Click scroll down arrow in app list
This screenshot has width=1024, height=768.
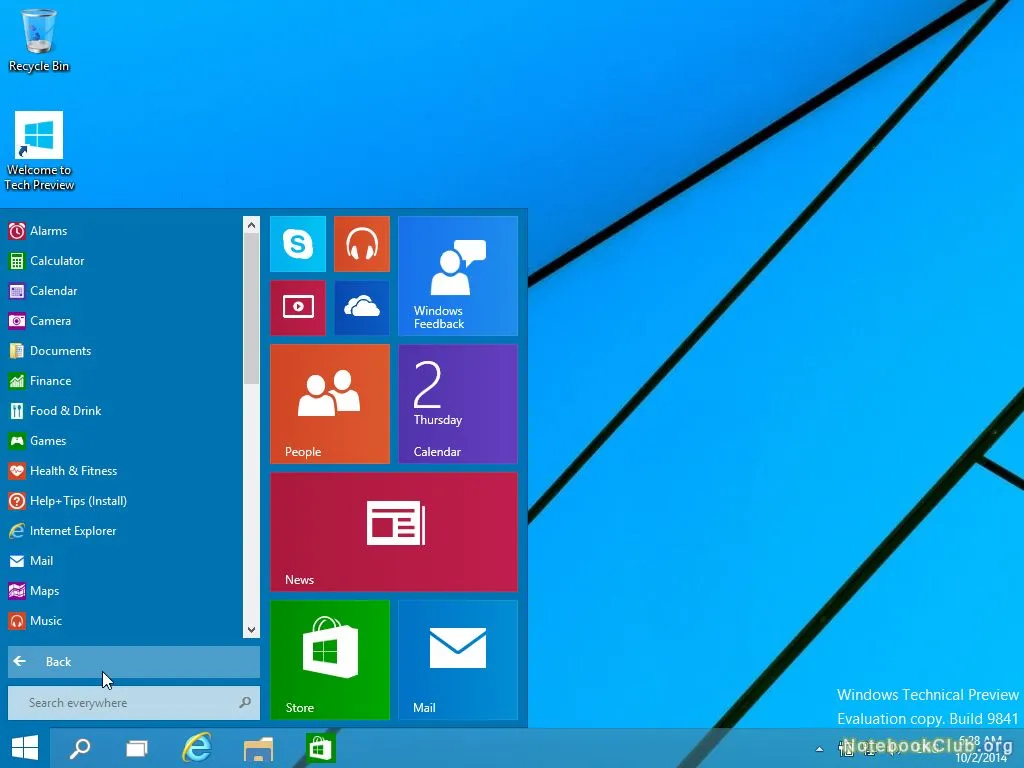click(251, 630)
